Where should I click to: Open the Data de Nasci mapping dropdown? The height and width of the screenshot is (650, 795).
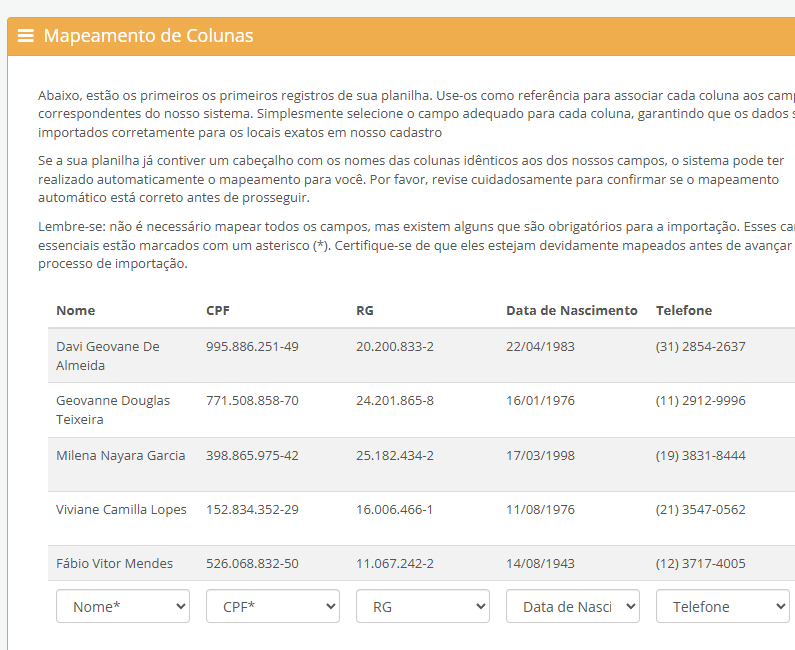[x=573, y=606]
